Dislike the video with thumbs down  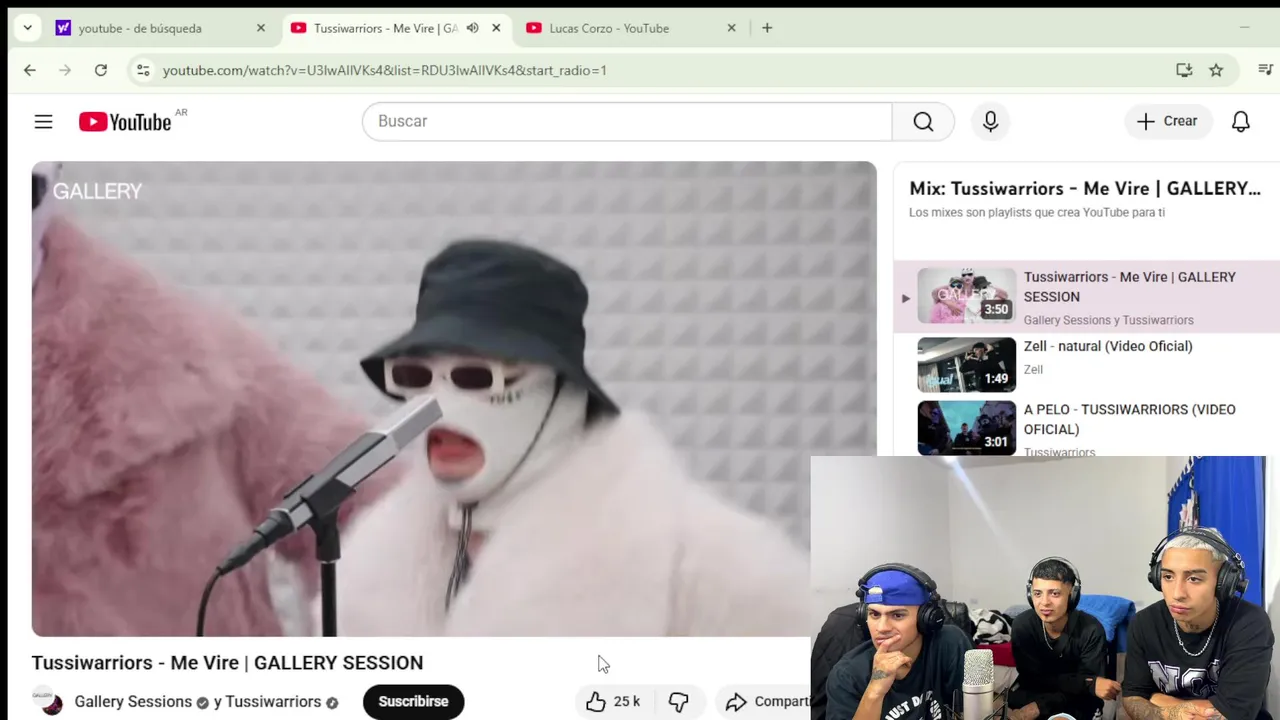click(x=679, y=702)
